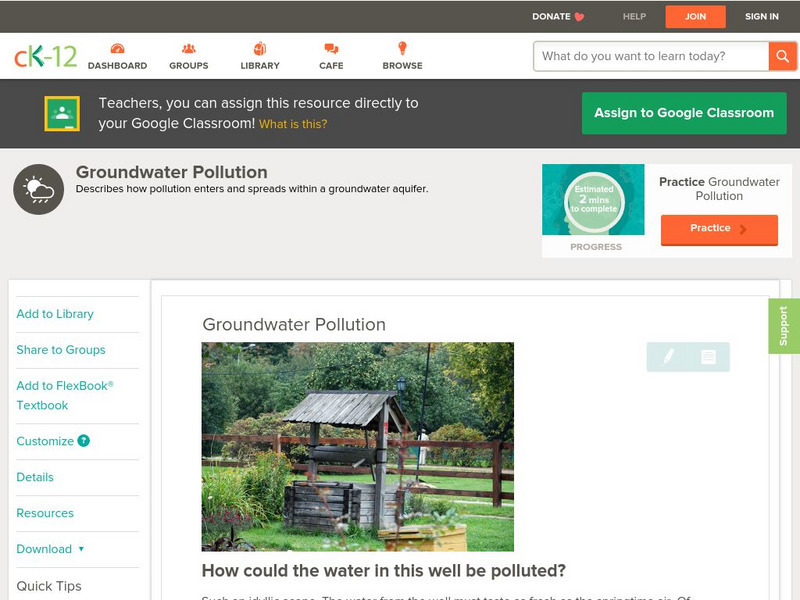Select Add to Library in sidebar

[x=55, y=314]
